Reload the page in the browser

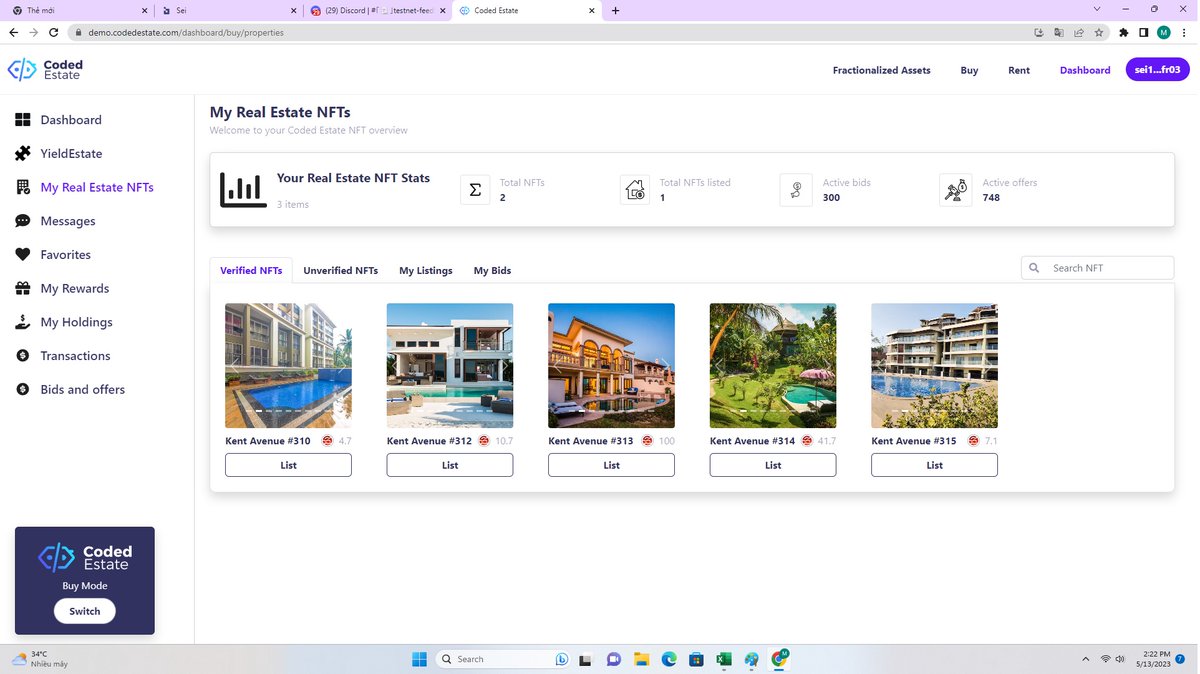coord(53,32)
